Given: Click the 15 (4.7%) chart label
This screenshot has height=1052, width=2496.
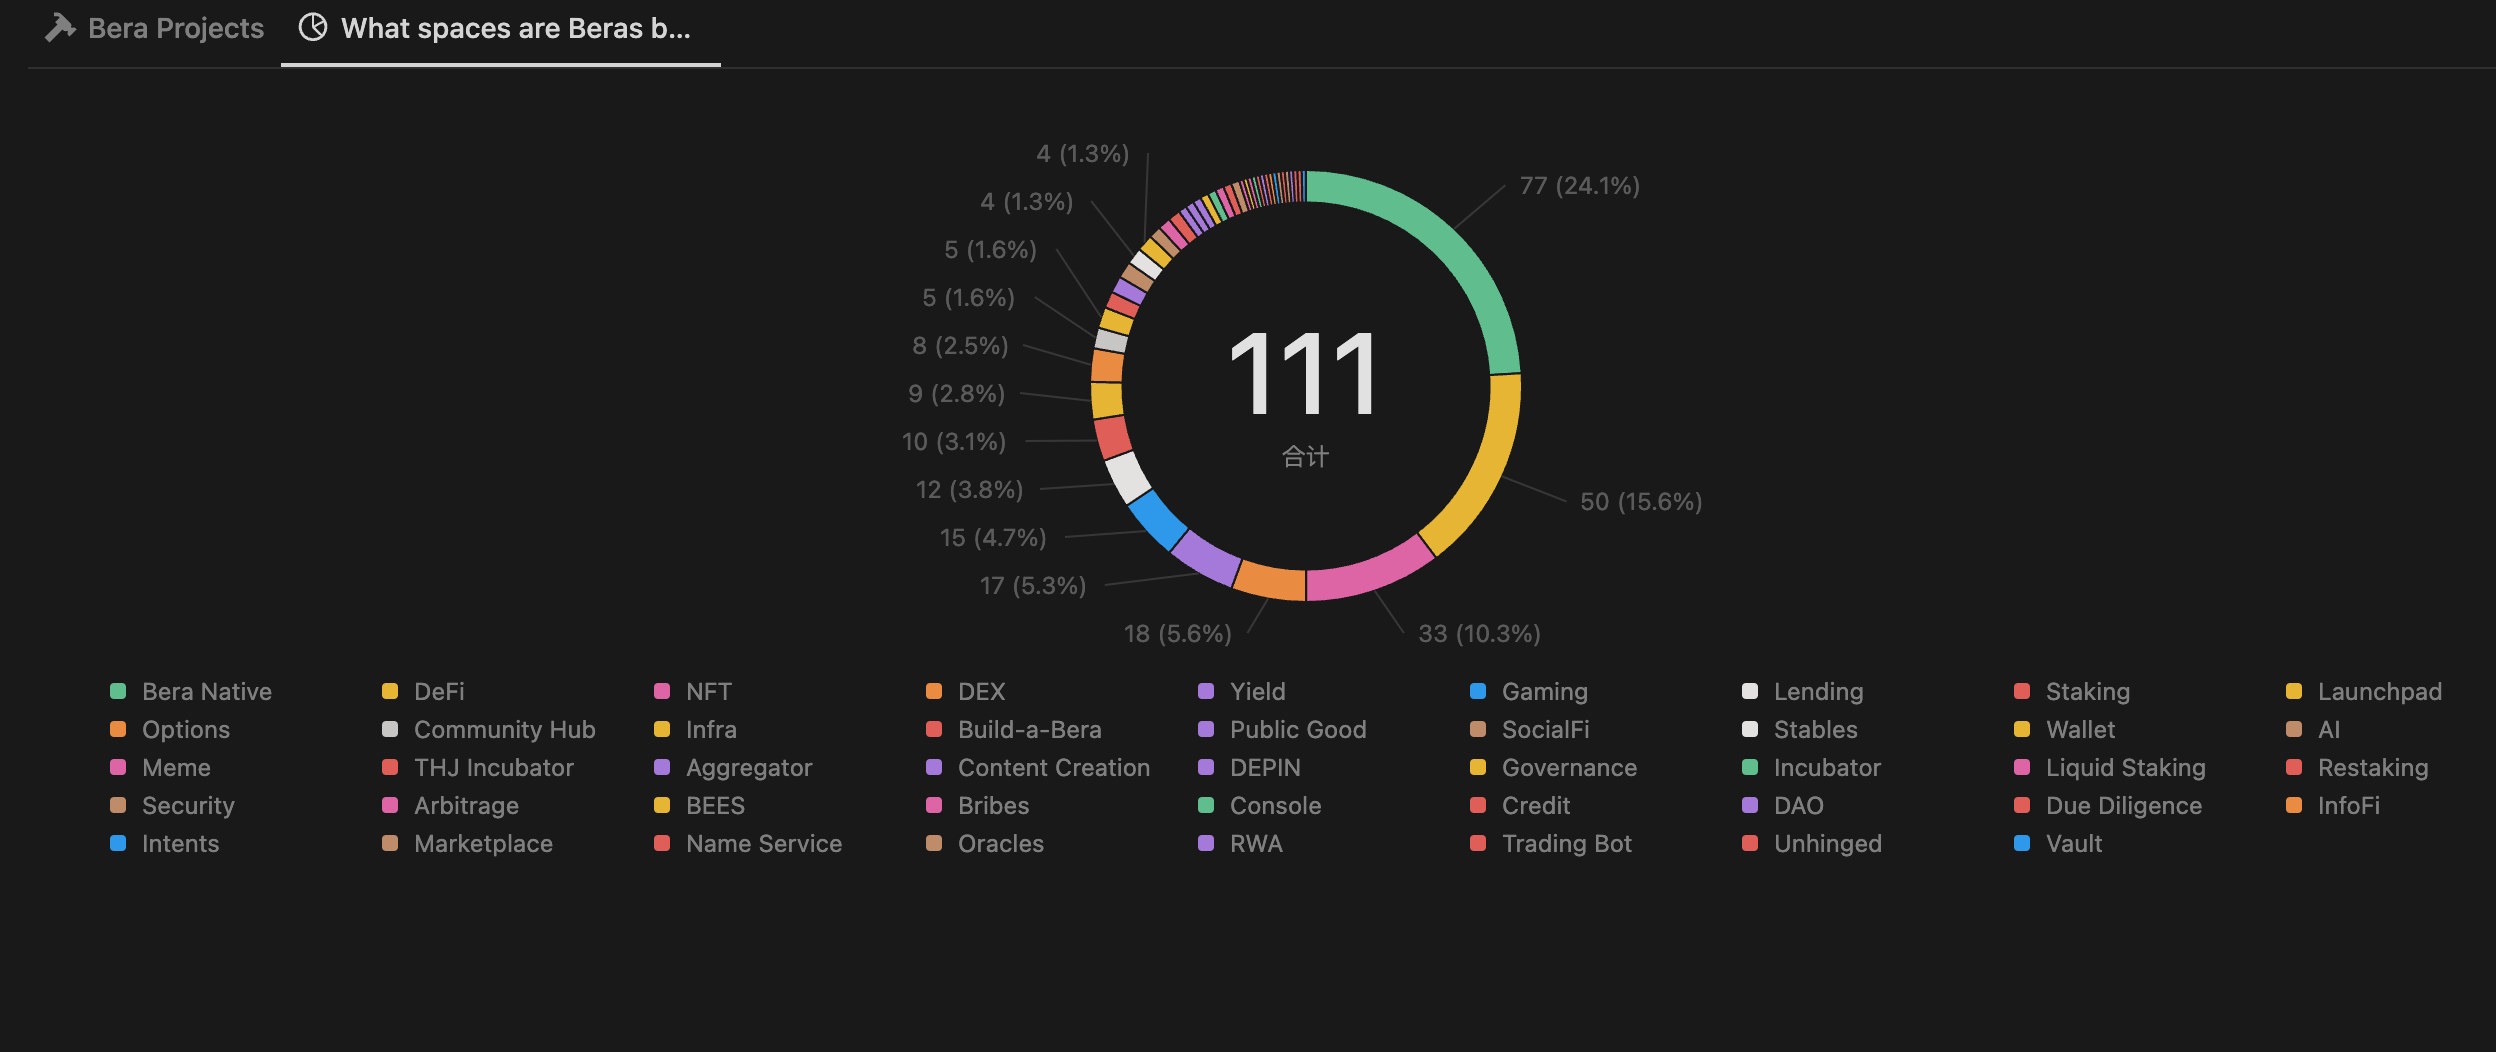Looking at the screenshot, I should [x=993, y=537].
